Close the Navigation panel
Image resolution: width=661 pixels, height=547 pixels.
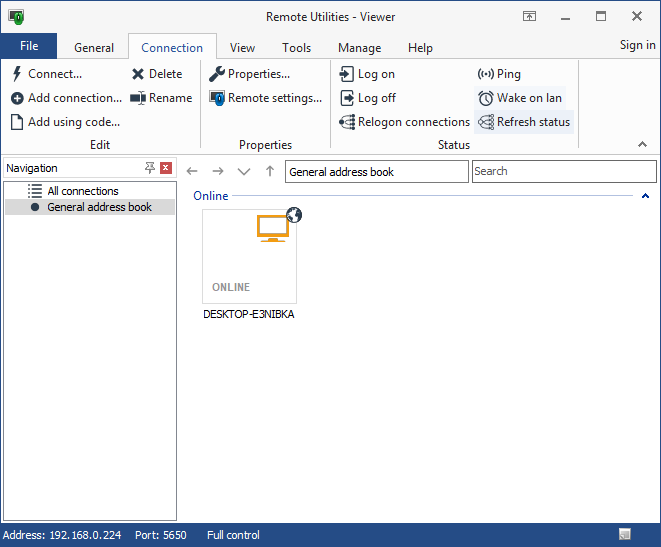click(166, 168)
